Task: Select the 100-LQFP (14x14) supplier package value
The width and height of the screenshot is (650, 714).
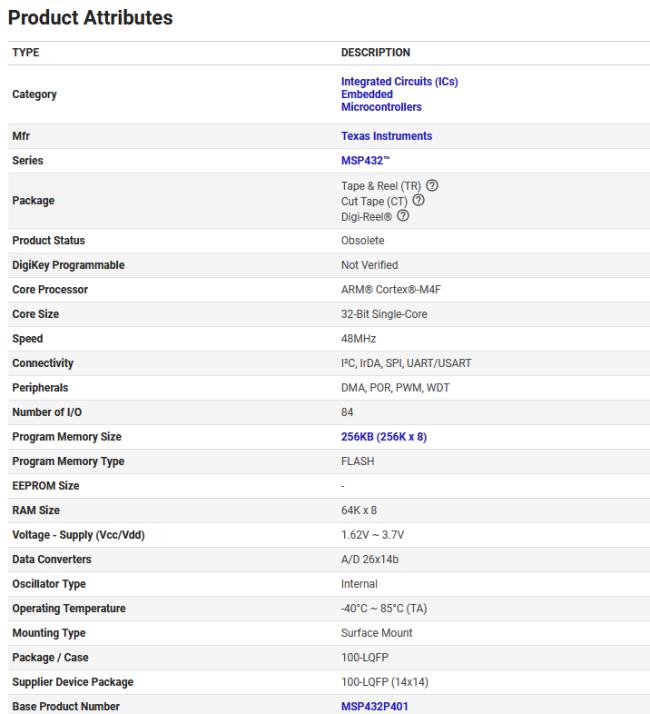Action: [x=386, y=682]
